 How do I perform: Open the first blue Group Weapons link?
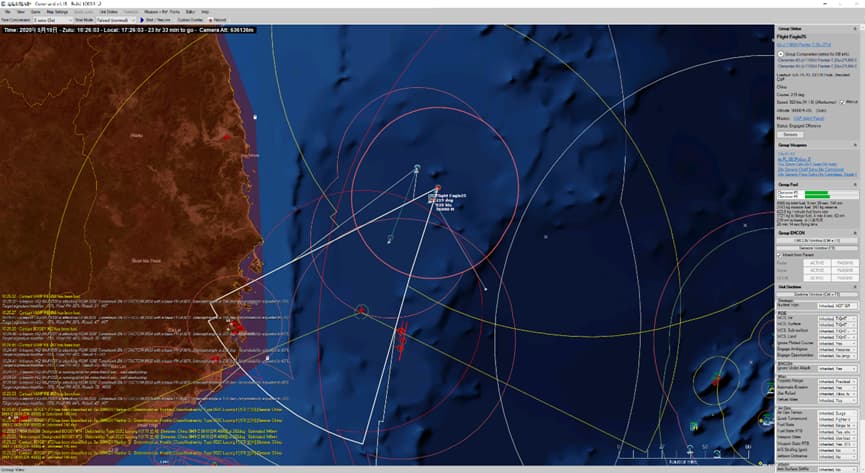click(x=786, y=154)
